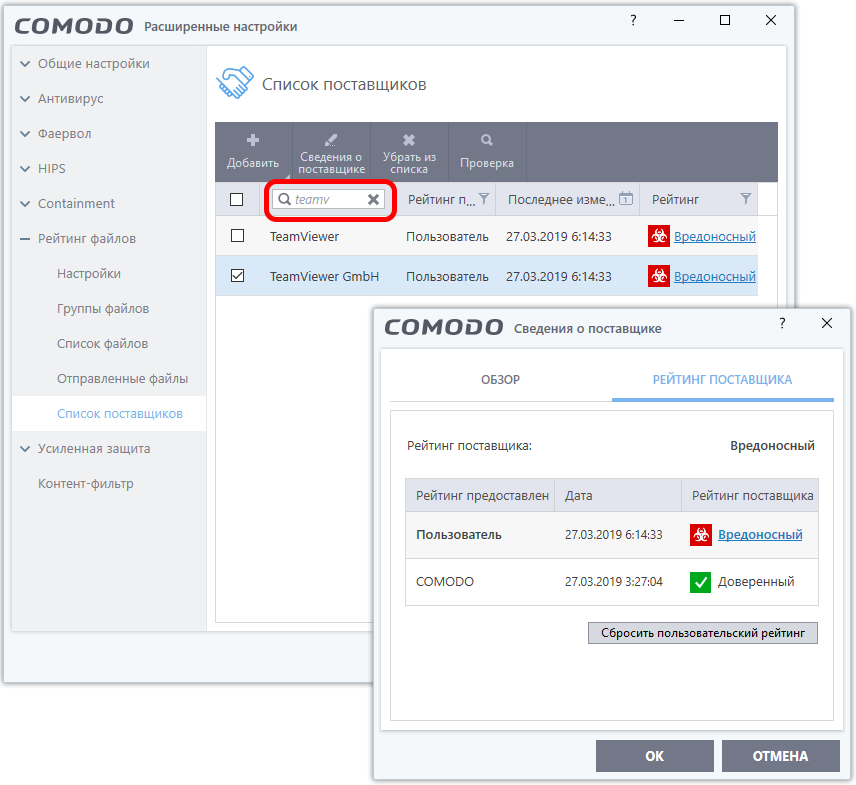Close the Сведения о поставщике dialog
Screen dimensions: 856x785
[827, 323]
